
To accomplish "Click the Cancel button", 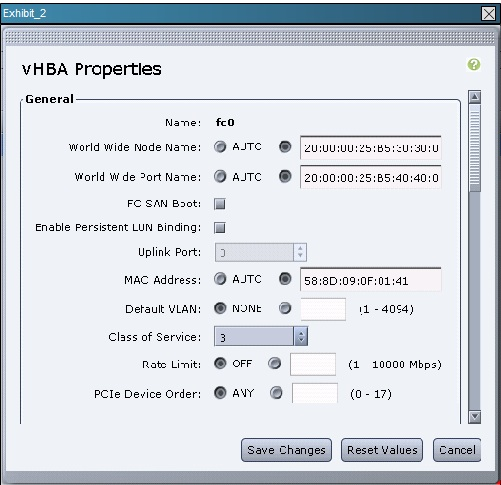I will coord(457,450).
